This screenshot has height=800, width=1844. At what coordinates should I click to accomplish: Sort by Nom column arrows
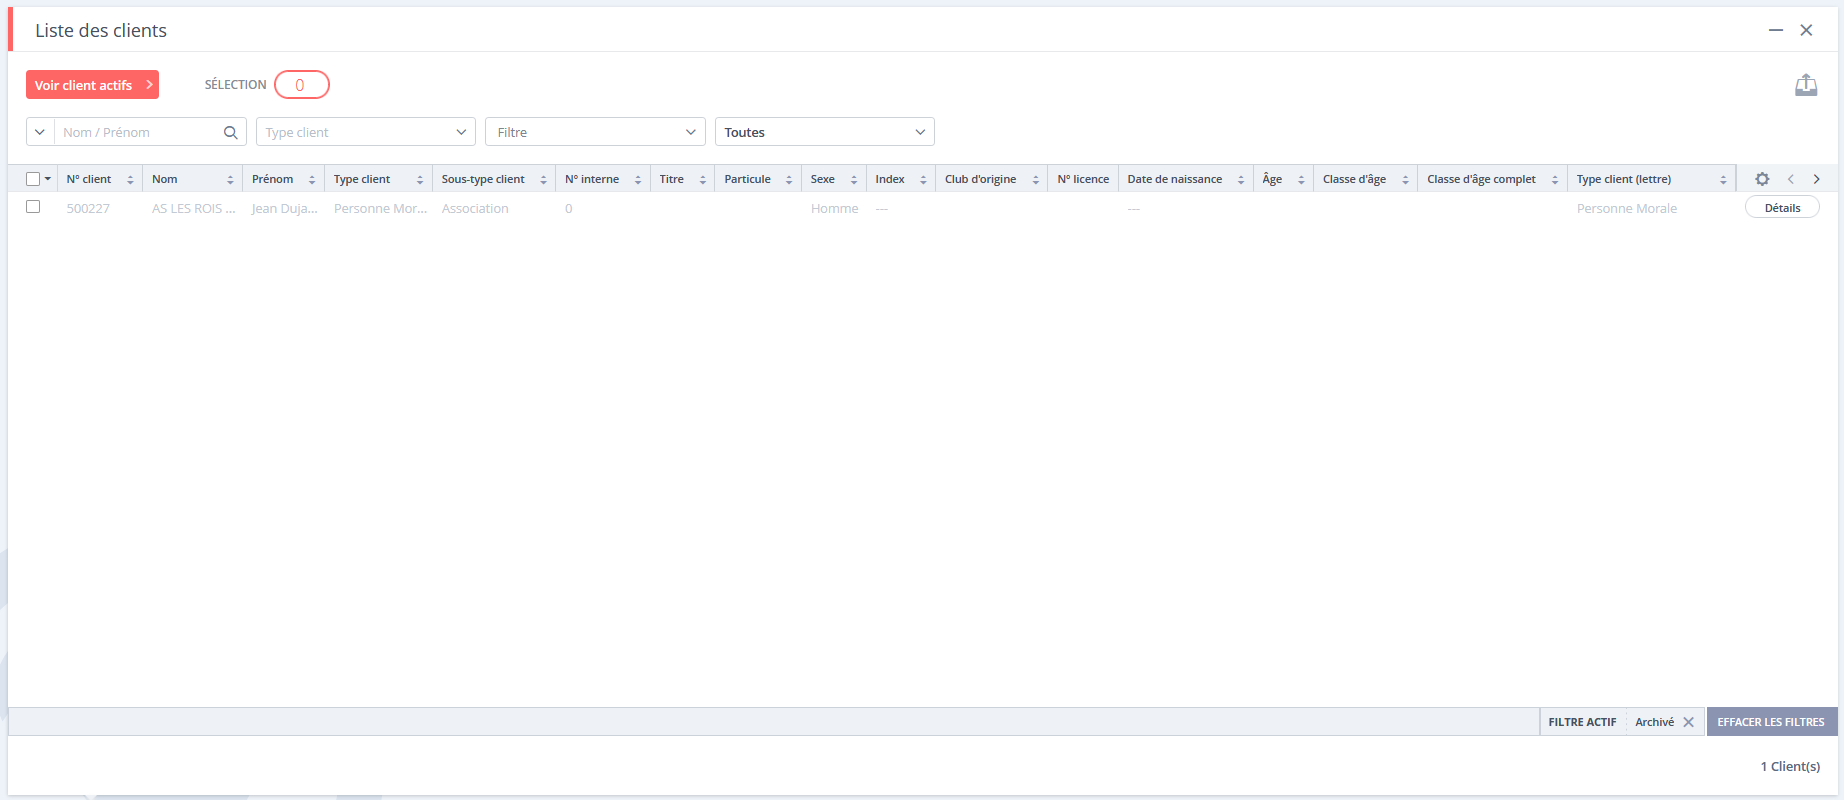click(x=230, y=180)
